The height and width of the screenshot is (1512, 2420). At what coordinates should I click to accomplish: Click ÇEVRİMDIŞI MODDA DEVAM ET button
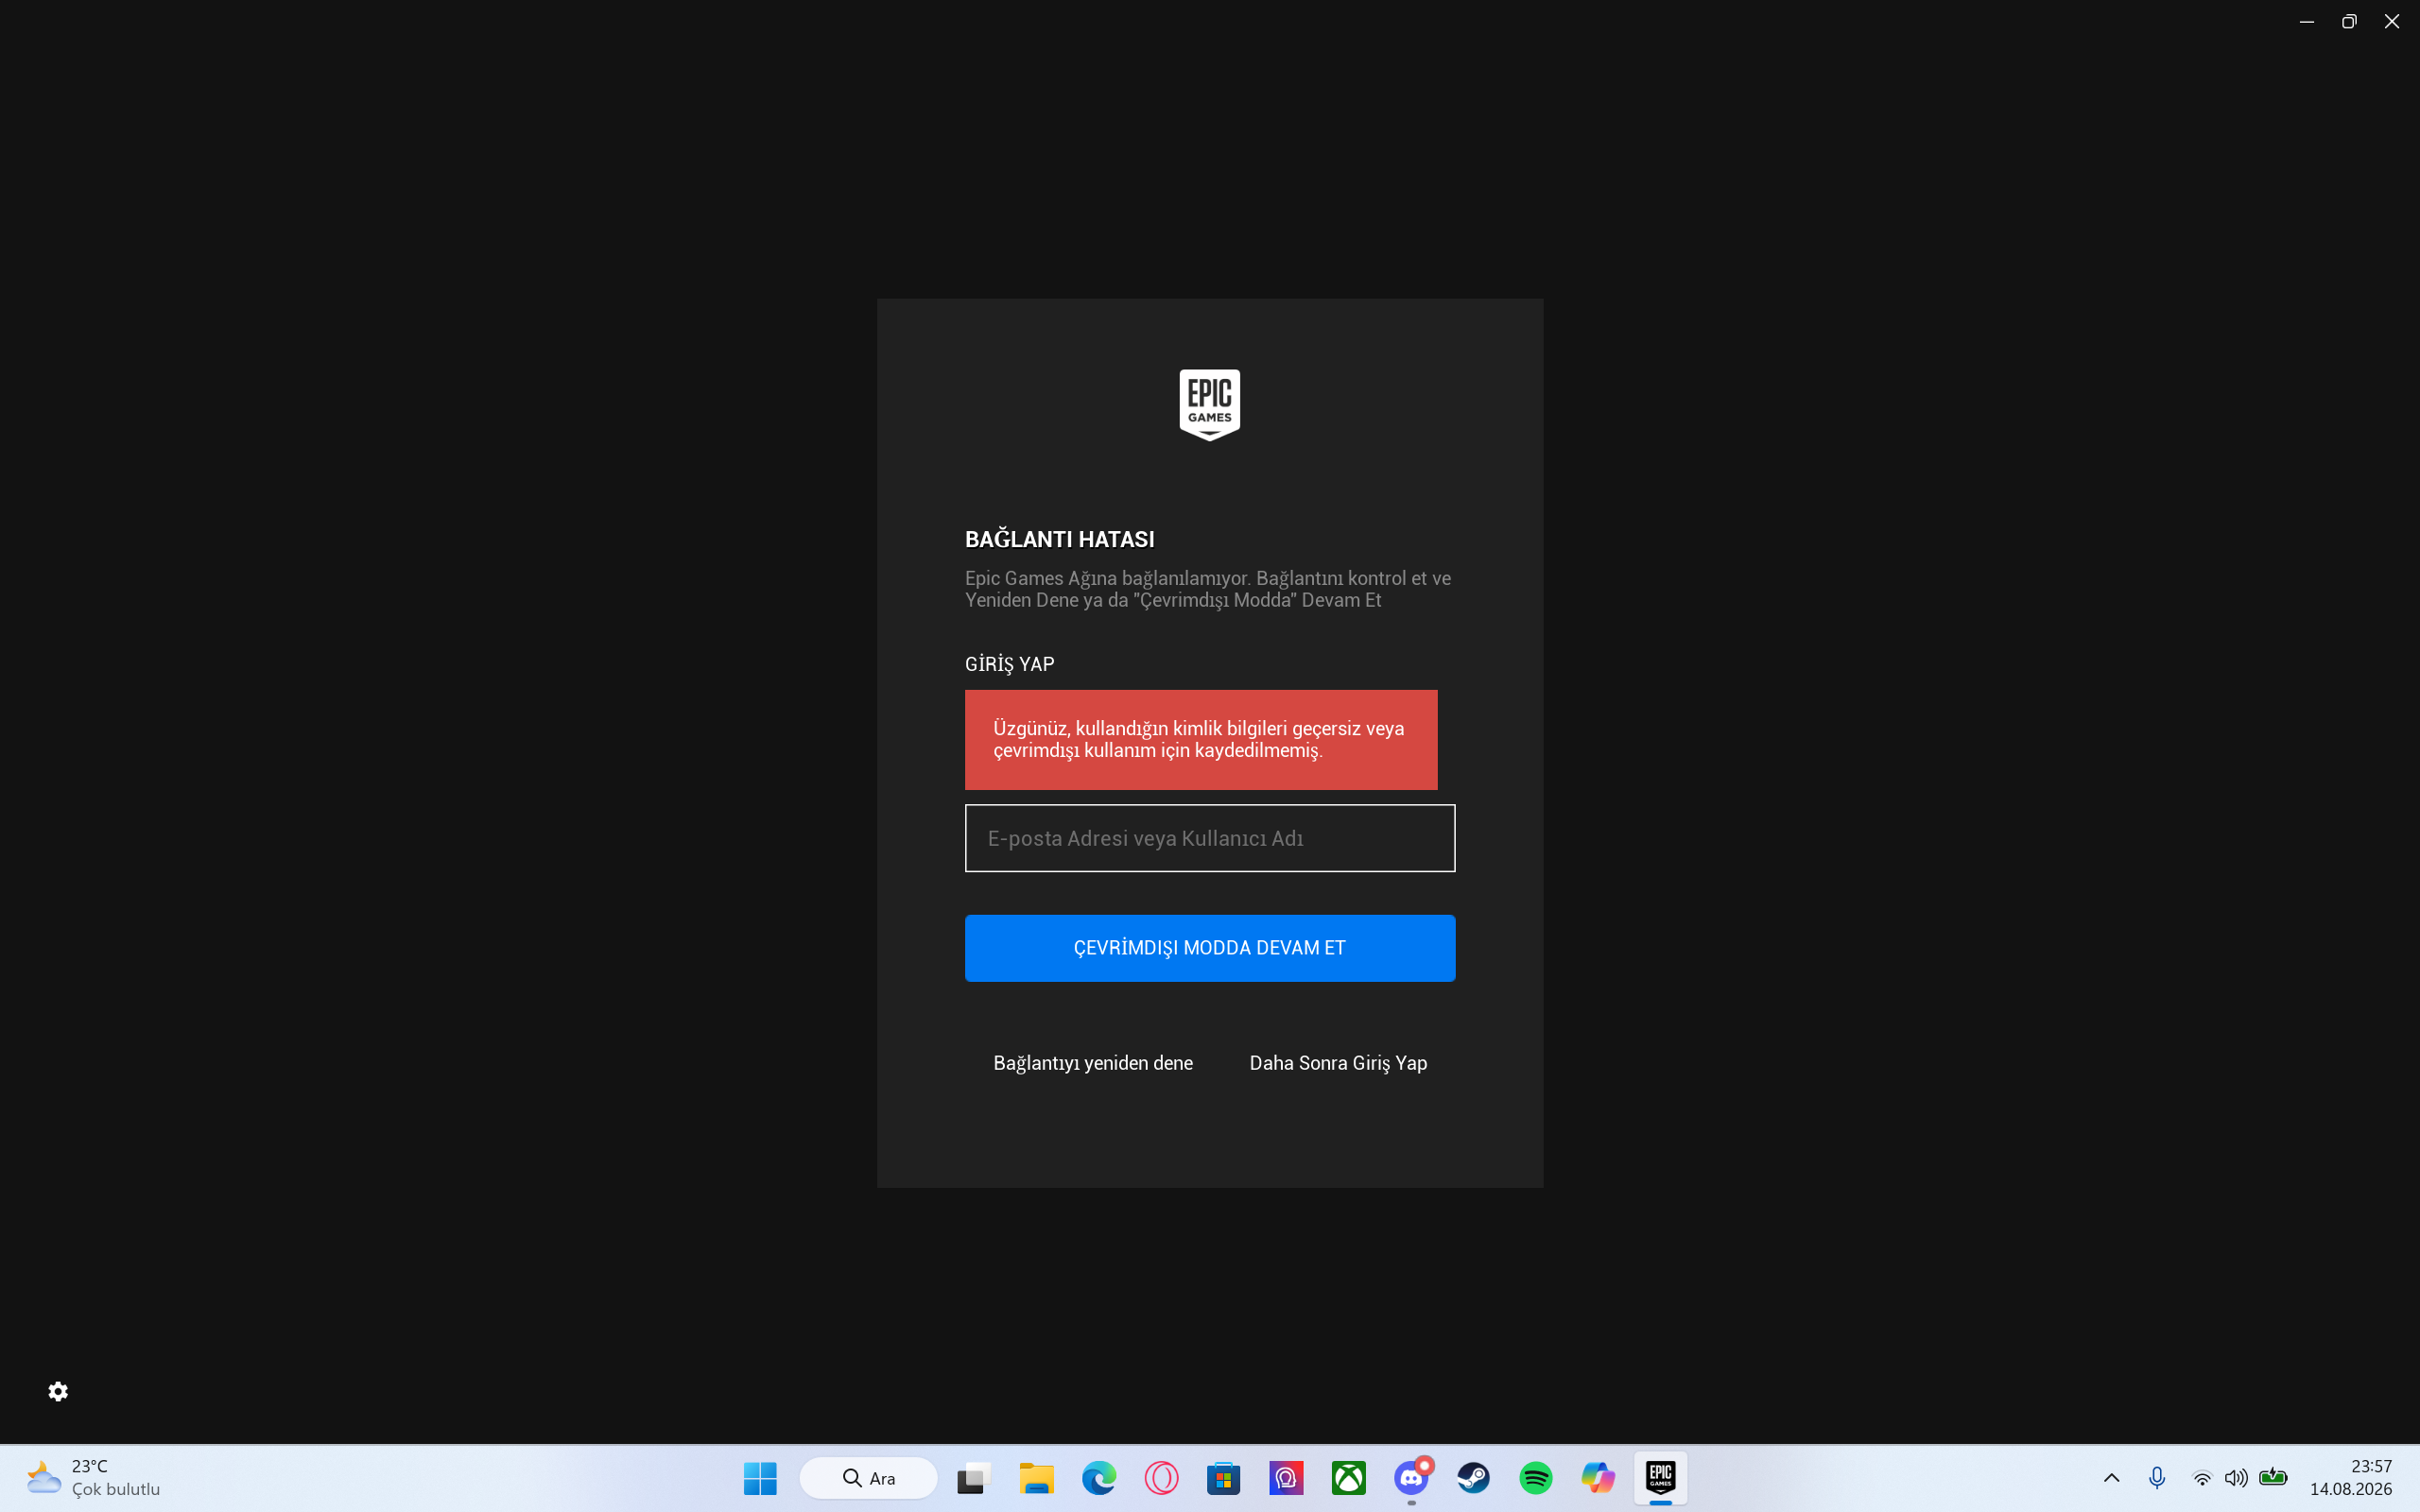coord(1209,948)
